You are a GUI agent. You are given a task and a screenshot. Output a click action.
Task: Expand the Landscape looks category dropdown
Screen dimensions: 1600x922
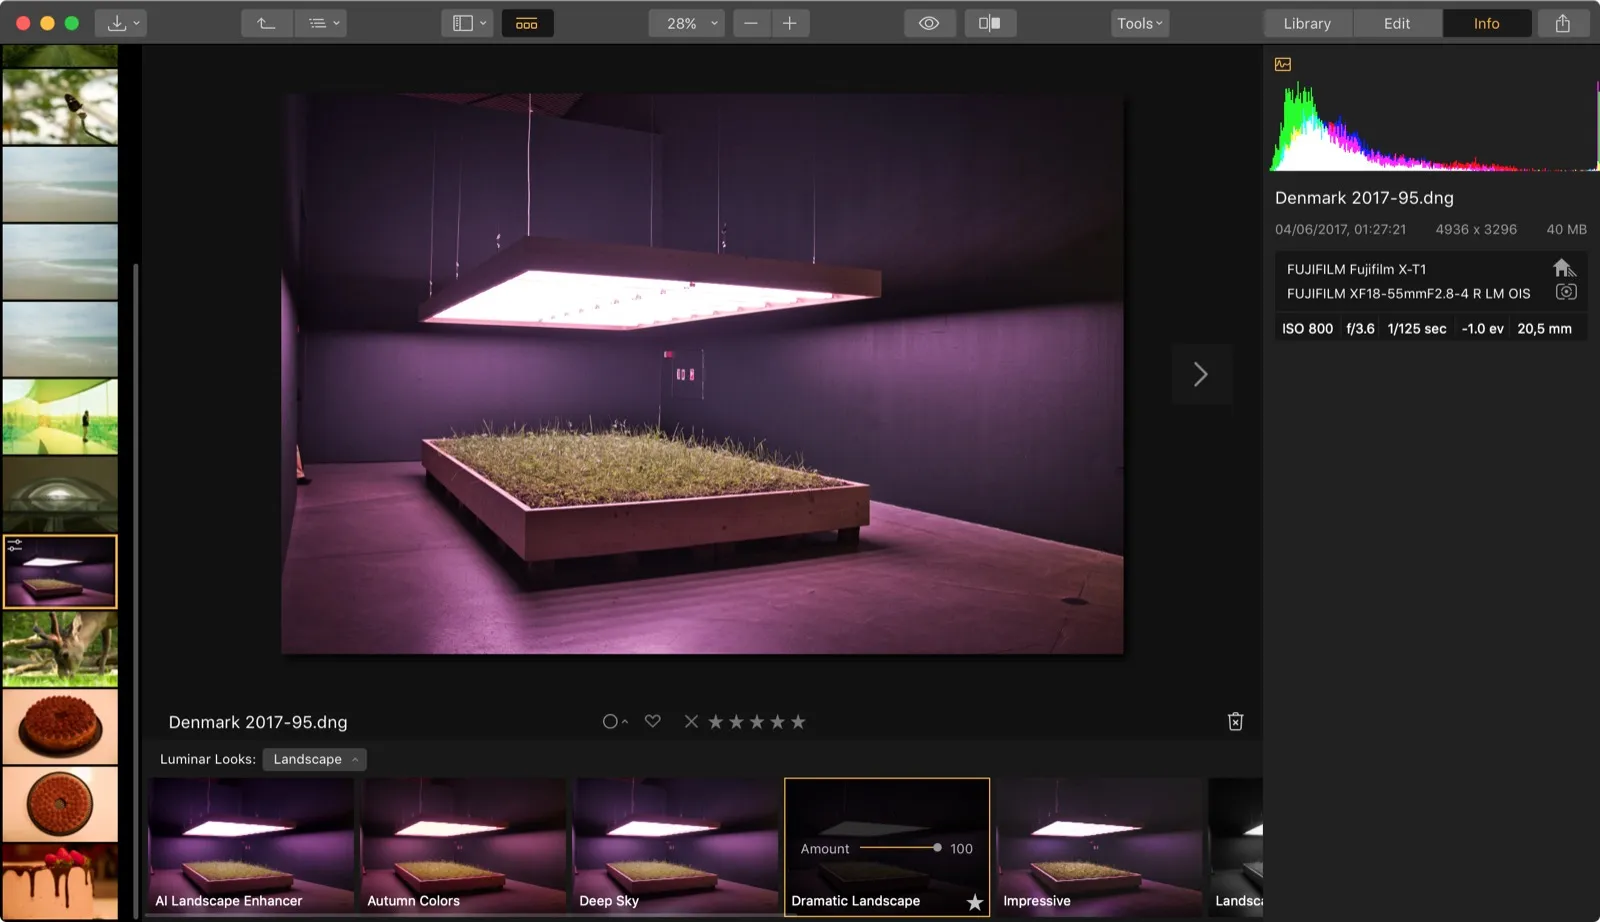[x=314, y=759]
